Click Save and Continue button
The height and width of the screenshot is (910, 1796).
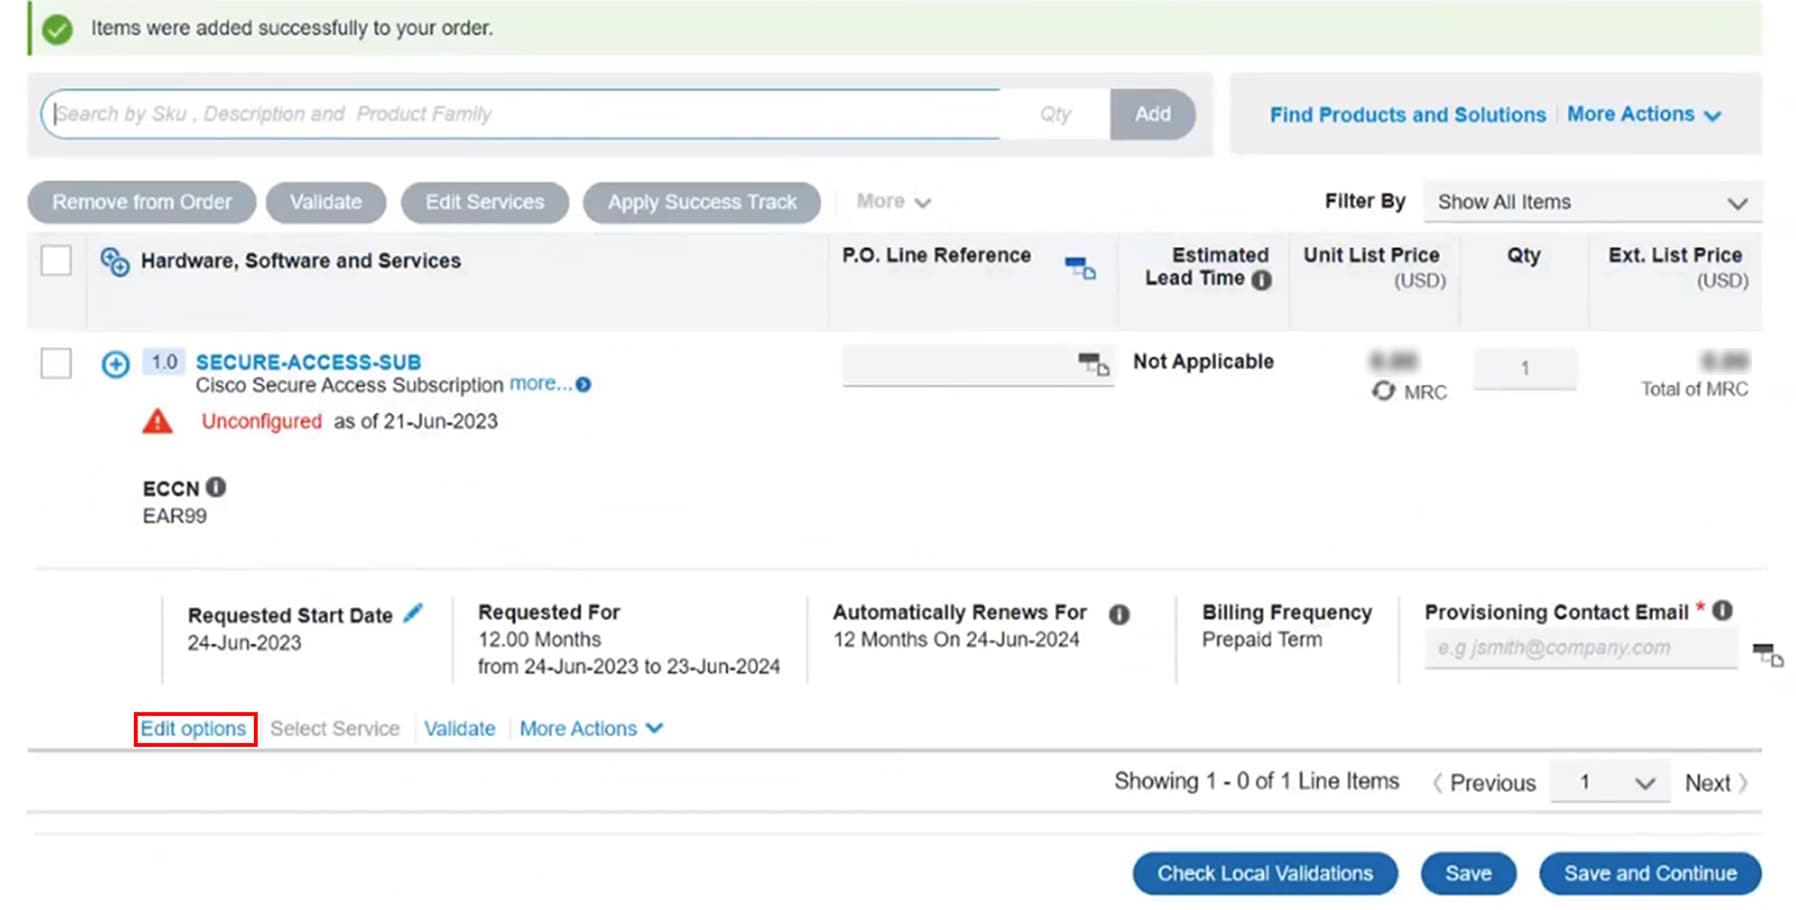click(x=1650, y=873)
